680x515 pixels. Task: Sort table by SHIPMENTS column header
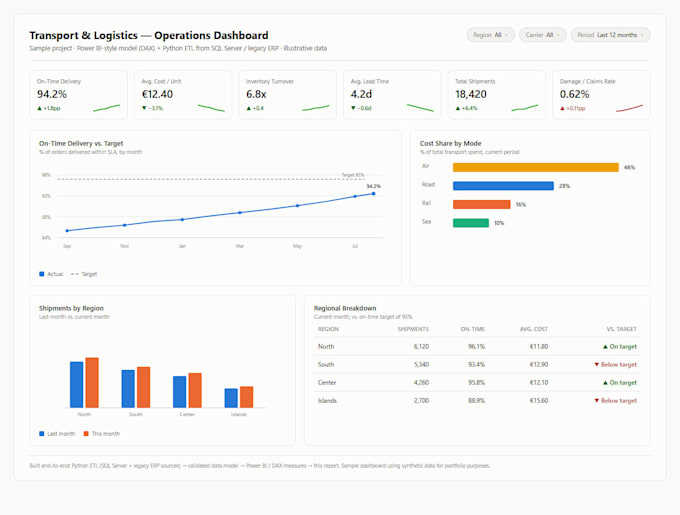pos(413,329)
